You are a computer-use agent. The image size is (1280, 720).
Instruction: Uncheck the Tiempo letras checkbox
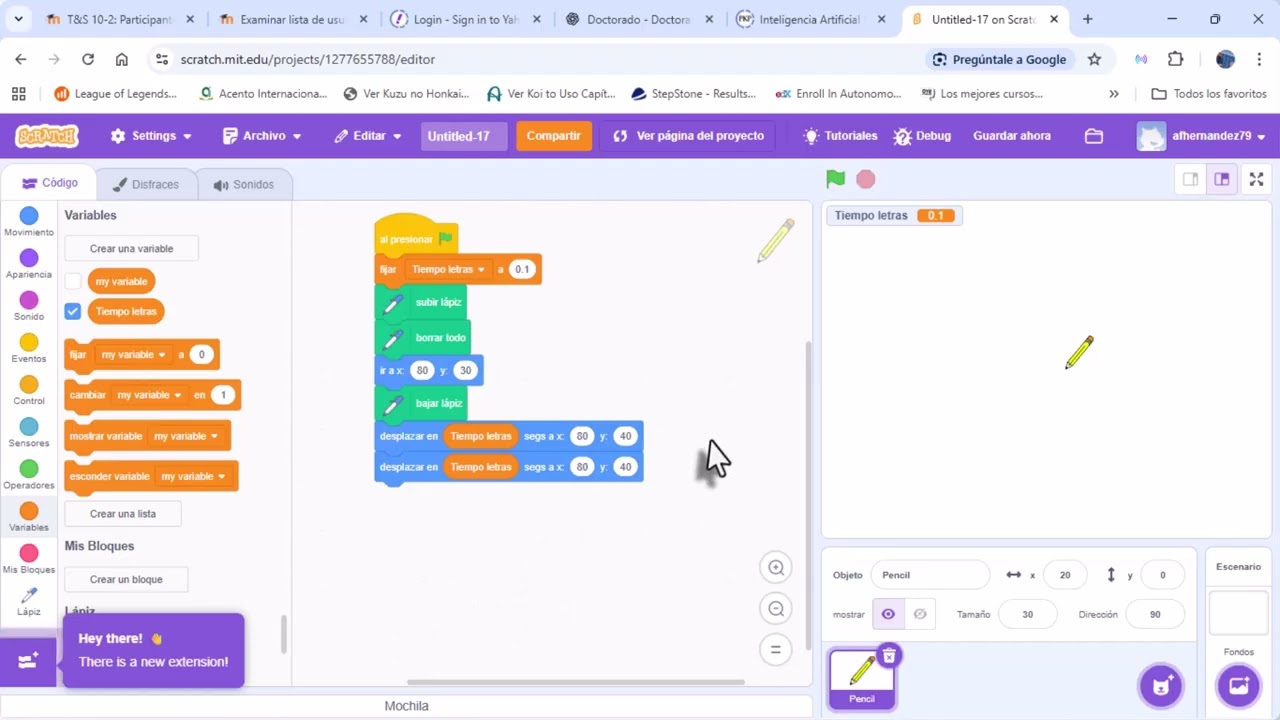tap(73, 311)
